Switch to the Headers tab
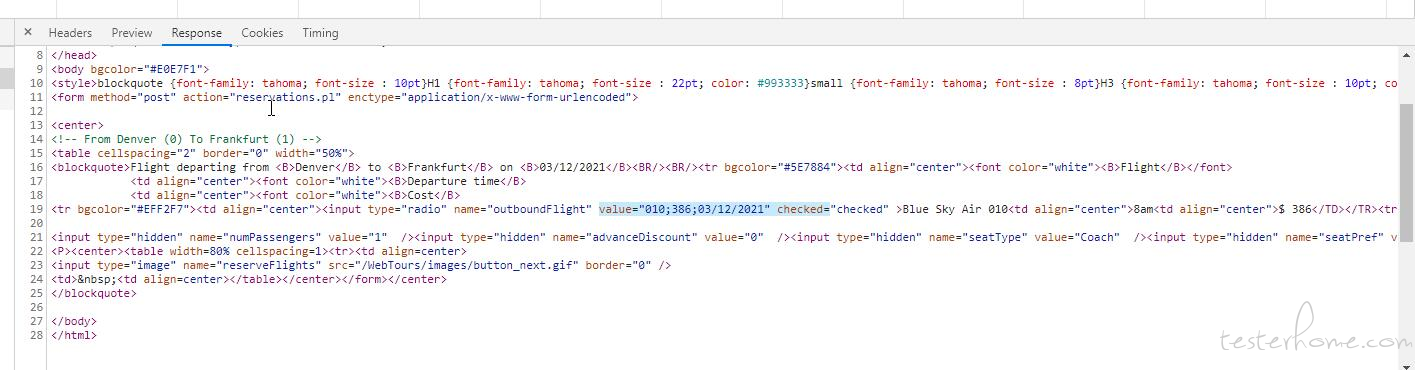Viewport: 1415px width, 370px height. (70, 33)
